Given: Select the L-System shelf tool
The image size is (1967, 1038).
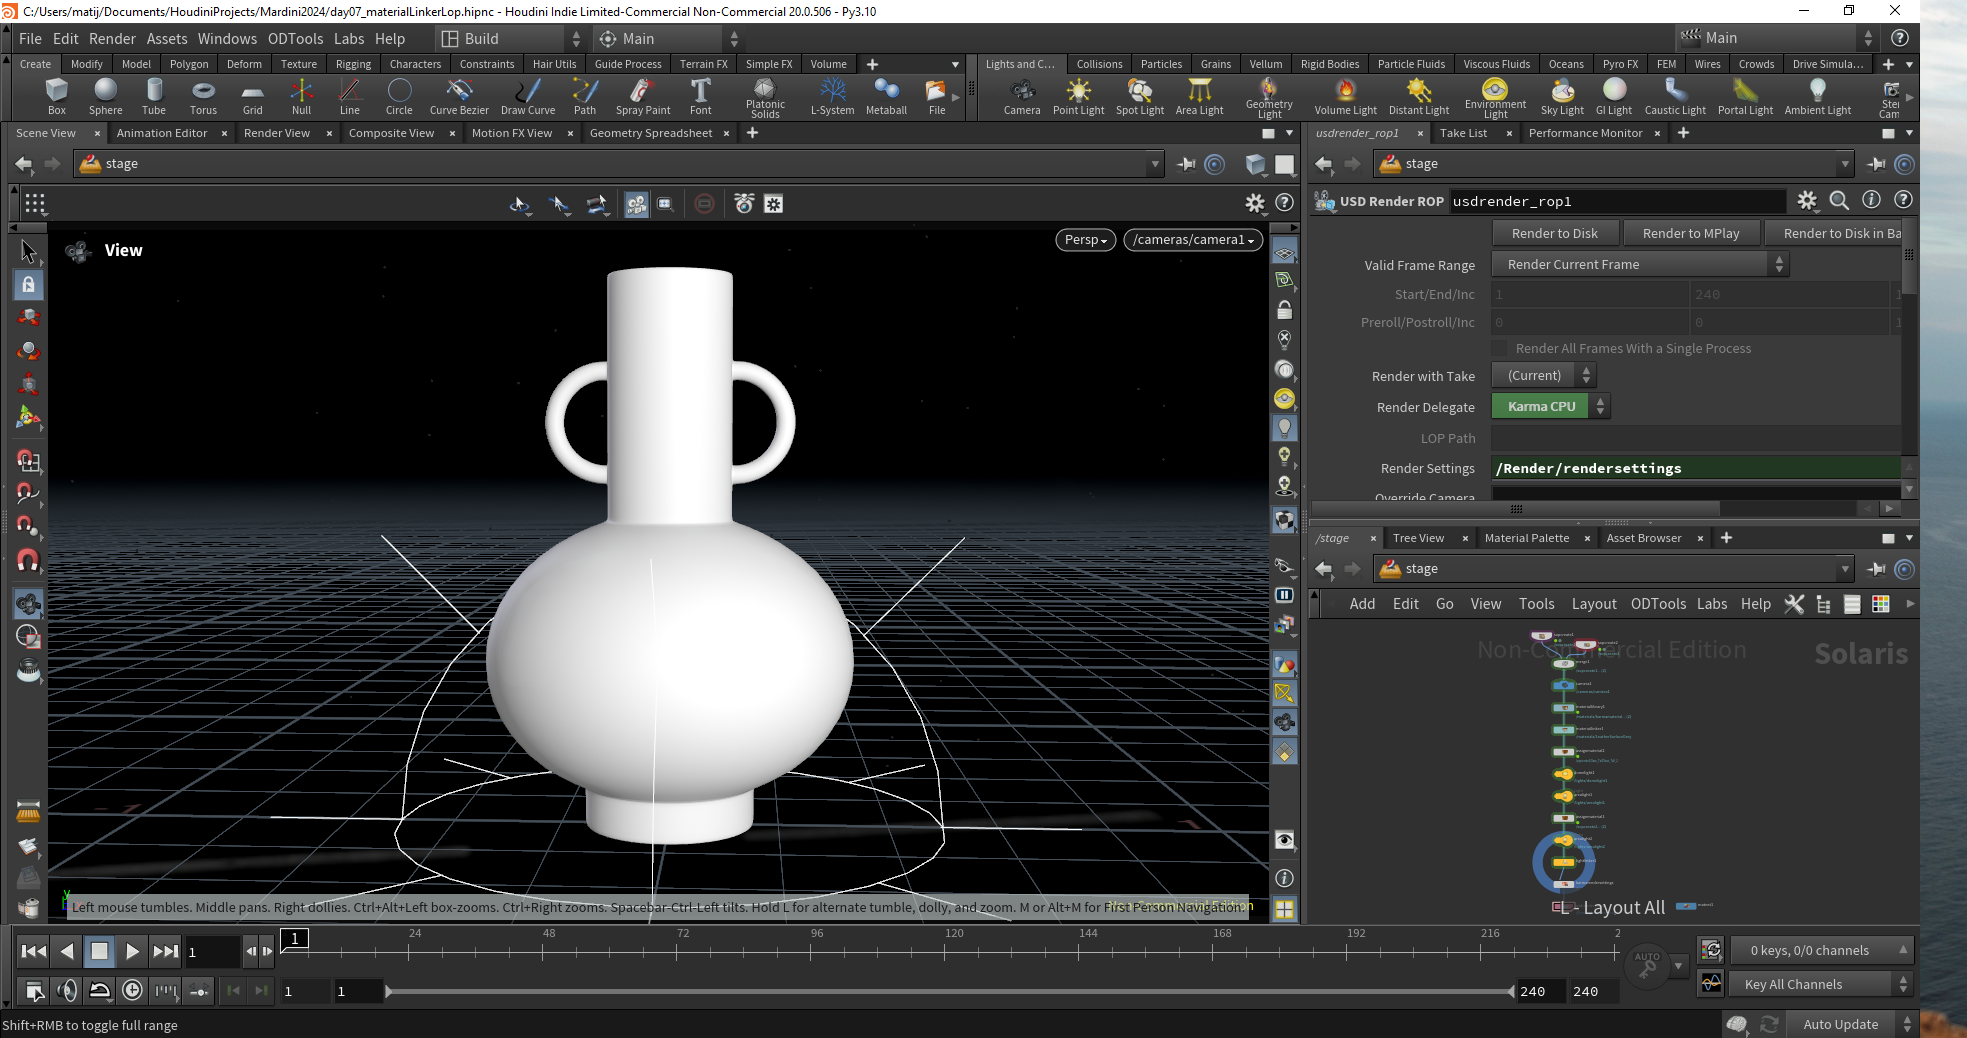Looking at the screenshot, I should [832, 97].
